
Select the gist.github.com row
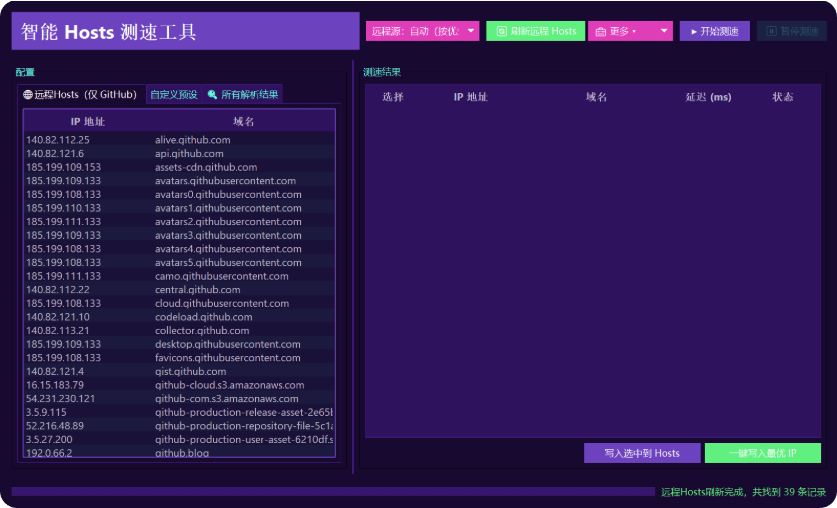(x=180, y=371)
